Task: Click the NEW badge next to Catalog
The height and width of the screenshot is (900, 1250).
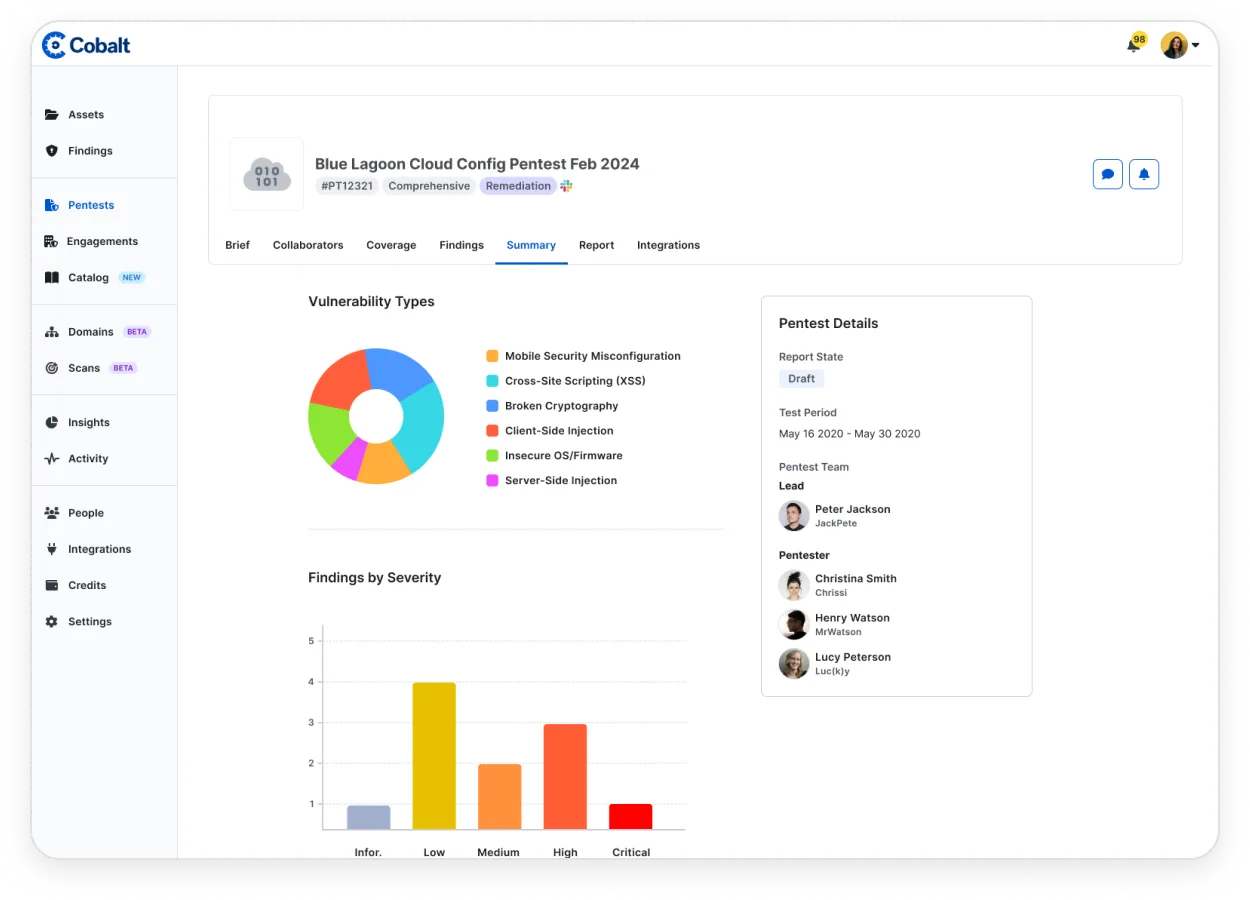Action: click(x=132, y=278)
